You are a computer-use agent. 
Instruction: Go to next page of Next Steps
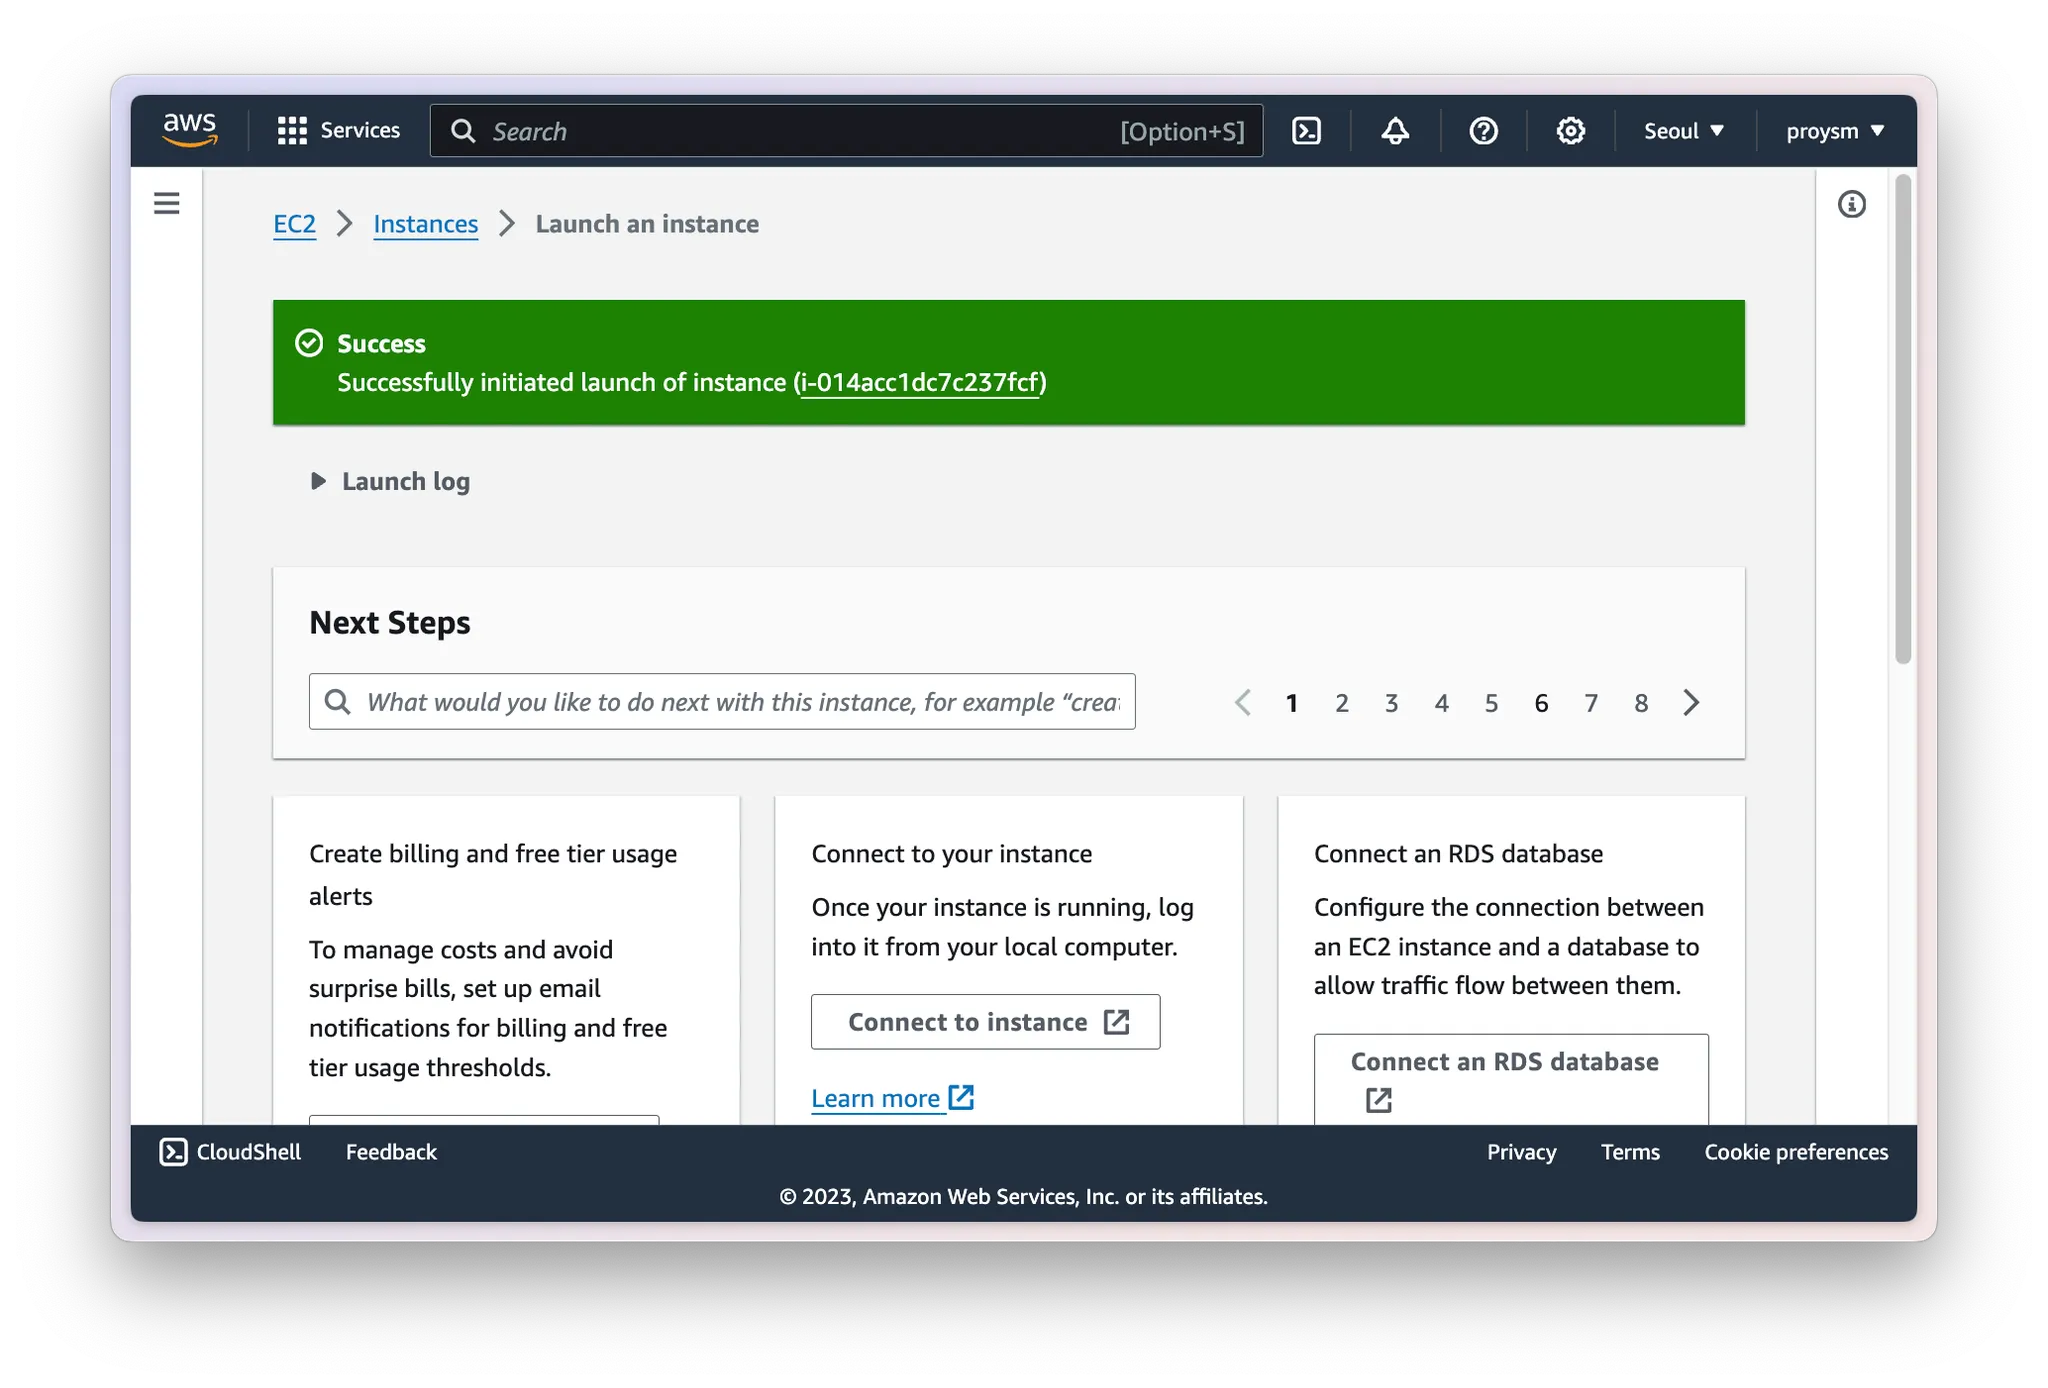(x=1691, y=703)
